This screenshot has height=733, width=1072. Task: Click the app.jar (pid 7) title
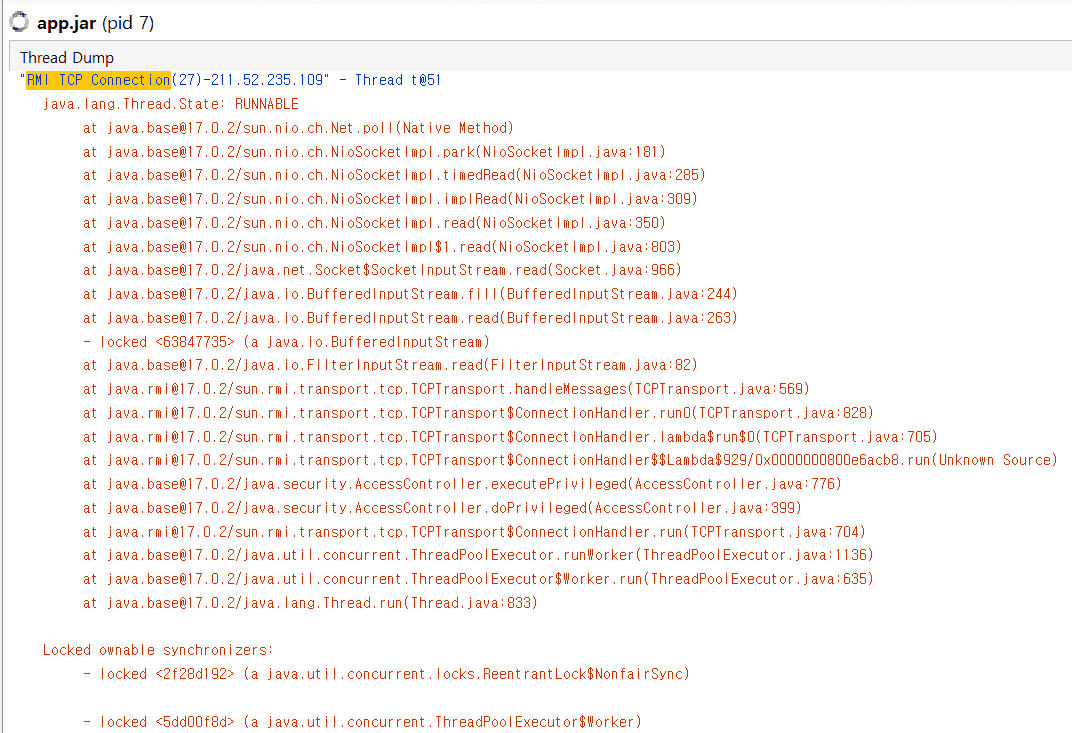click(95, 22)
